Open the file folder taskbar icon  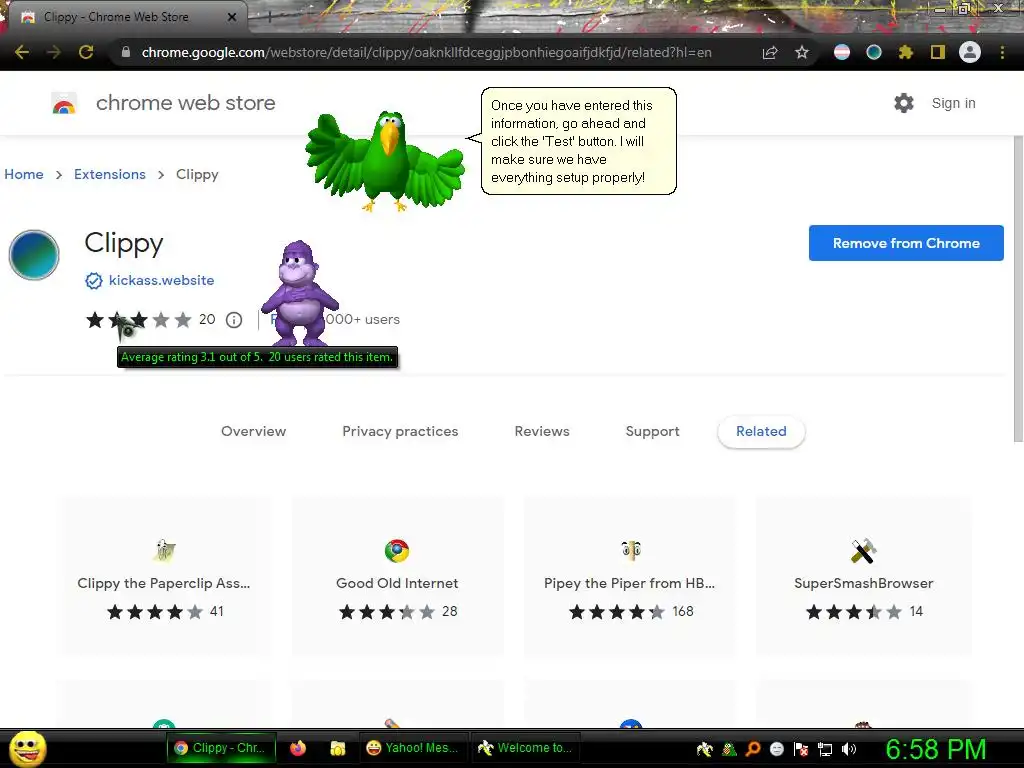tap(338, 748)
